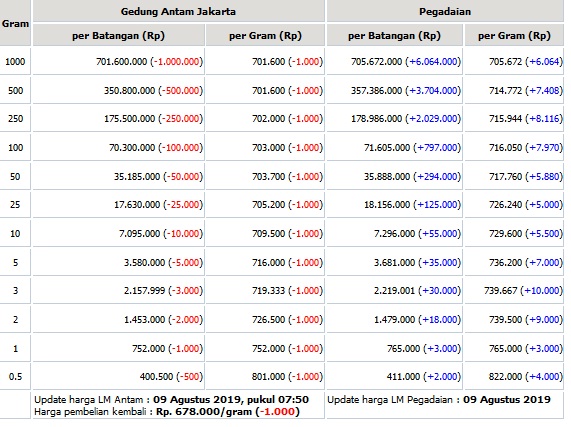The width and height of the screenshot is (571, 427).
Task: Click the Update harga LM Antam note
Action: 172,400
